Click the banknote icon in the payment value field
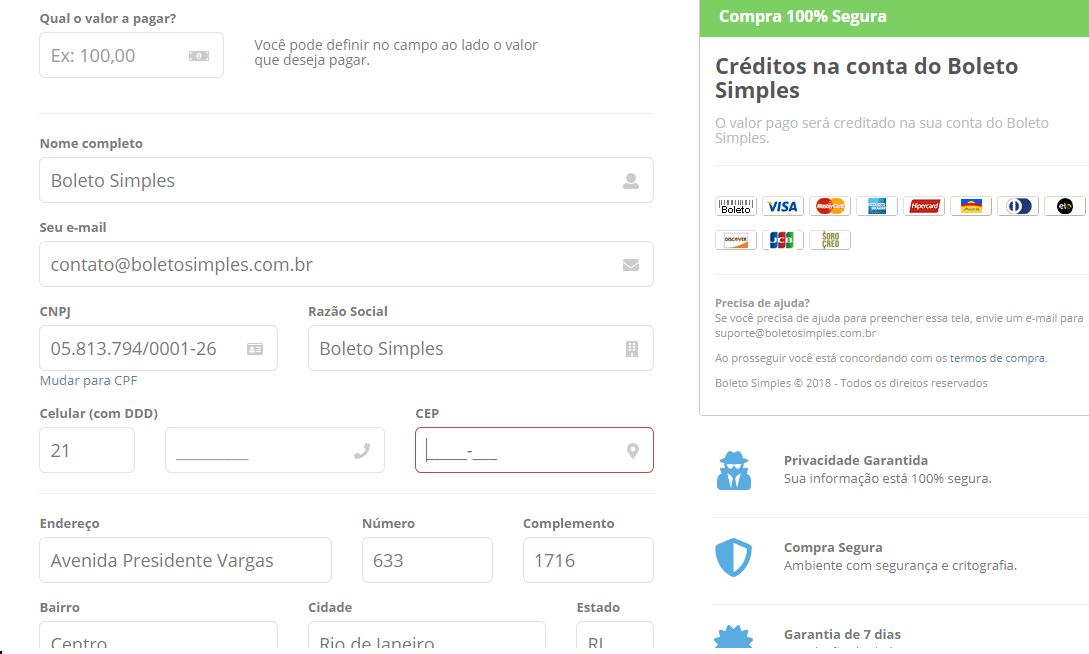The image size is (1089, 654). pyautogui.click(x=199, y=56)
